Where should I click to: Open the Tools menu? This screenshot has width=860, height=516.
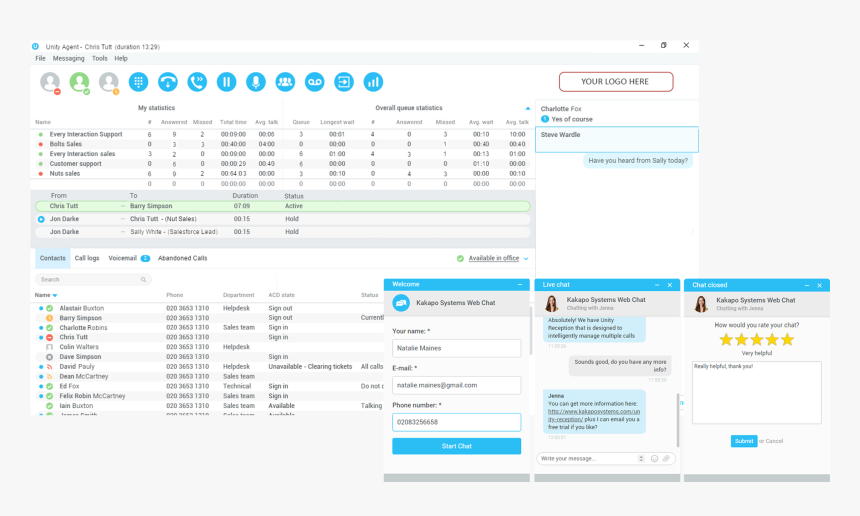pos(99,58)
